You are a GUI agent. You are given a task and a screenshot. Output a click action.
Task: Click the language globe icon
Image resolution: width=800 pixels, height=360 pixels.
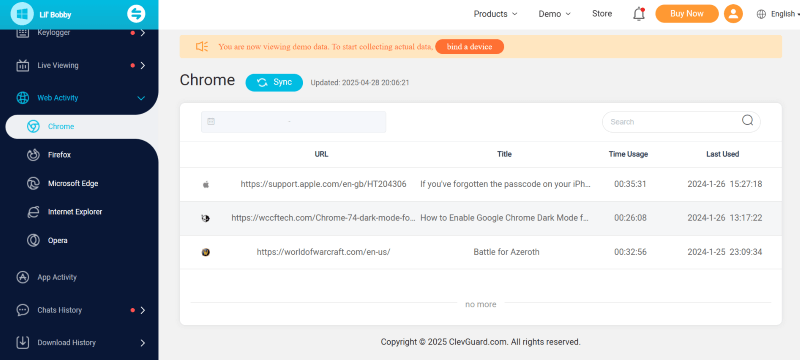point(761,14)
